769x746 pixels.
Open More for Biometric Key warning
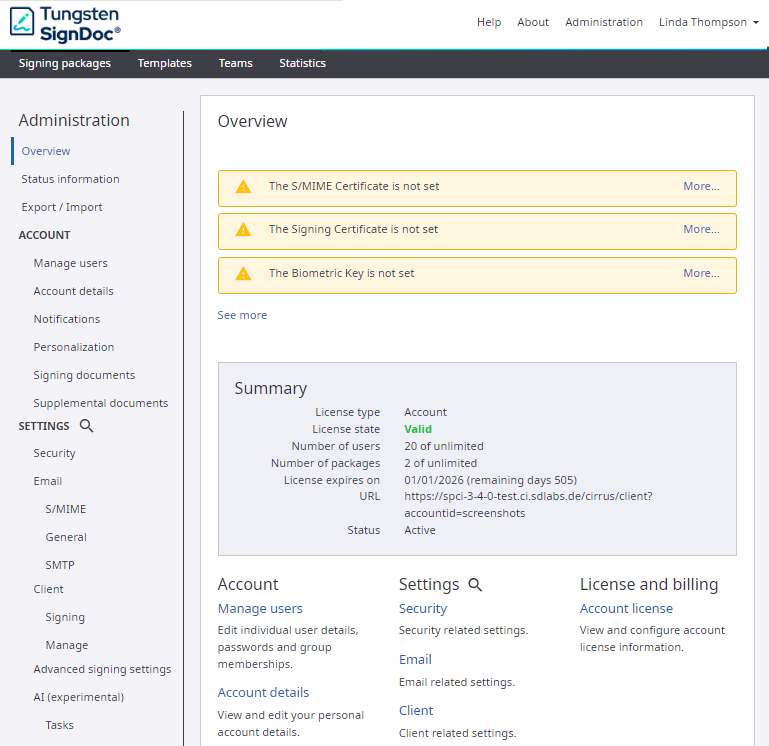pyautogui.click(x=701, y=273)
